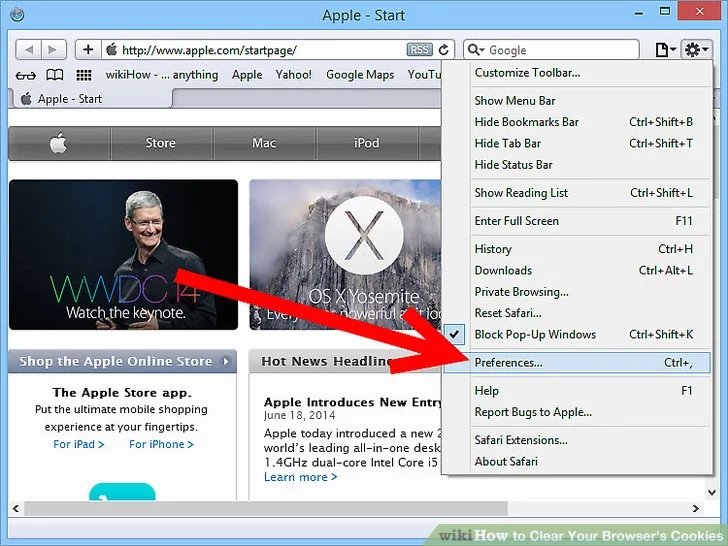Click the For iPad link
The height and width of the screenshot is (546, 728).
[78, 444]
